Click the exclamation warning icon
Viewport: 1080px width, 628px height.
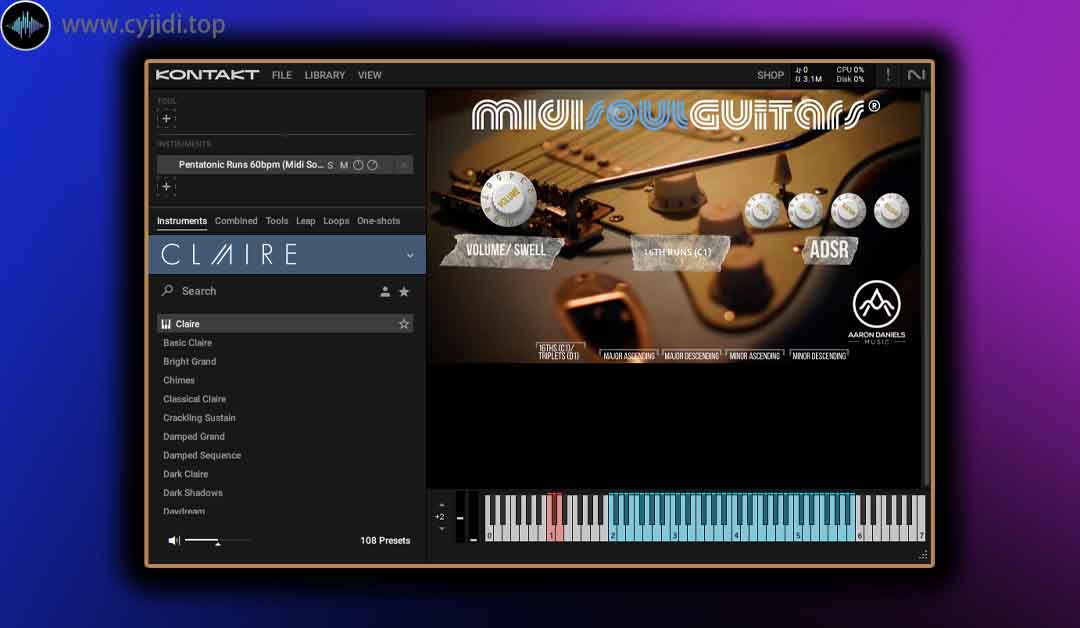point(888,75)
